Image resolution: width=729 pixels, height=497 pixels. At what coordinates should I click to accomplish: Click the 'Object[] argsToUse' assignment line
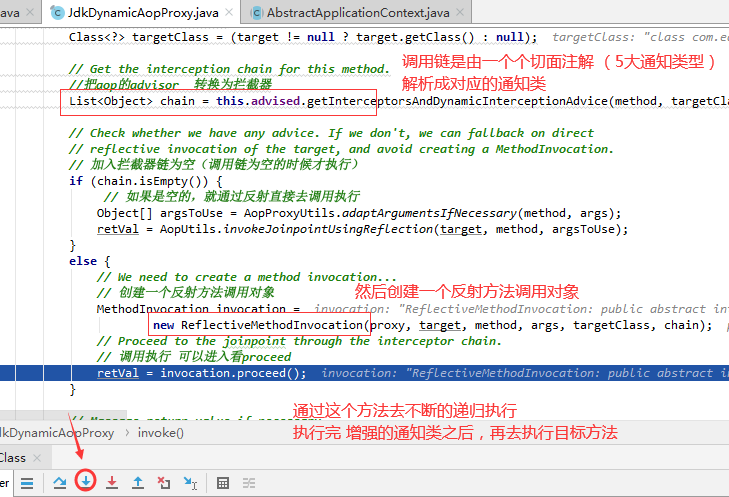(x=359, y=213)
